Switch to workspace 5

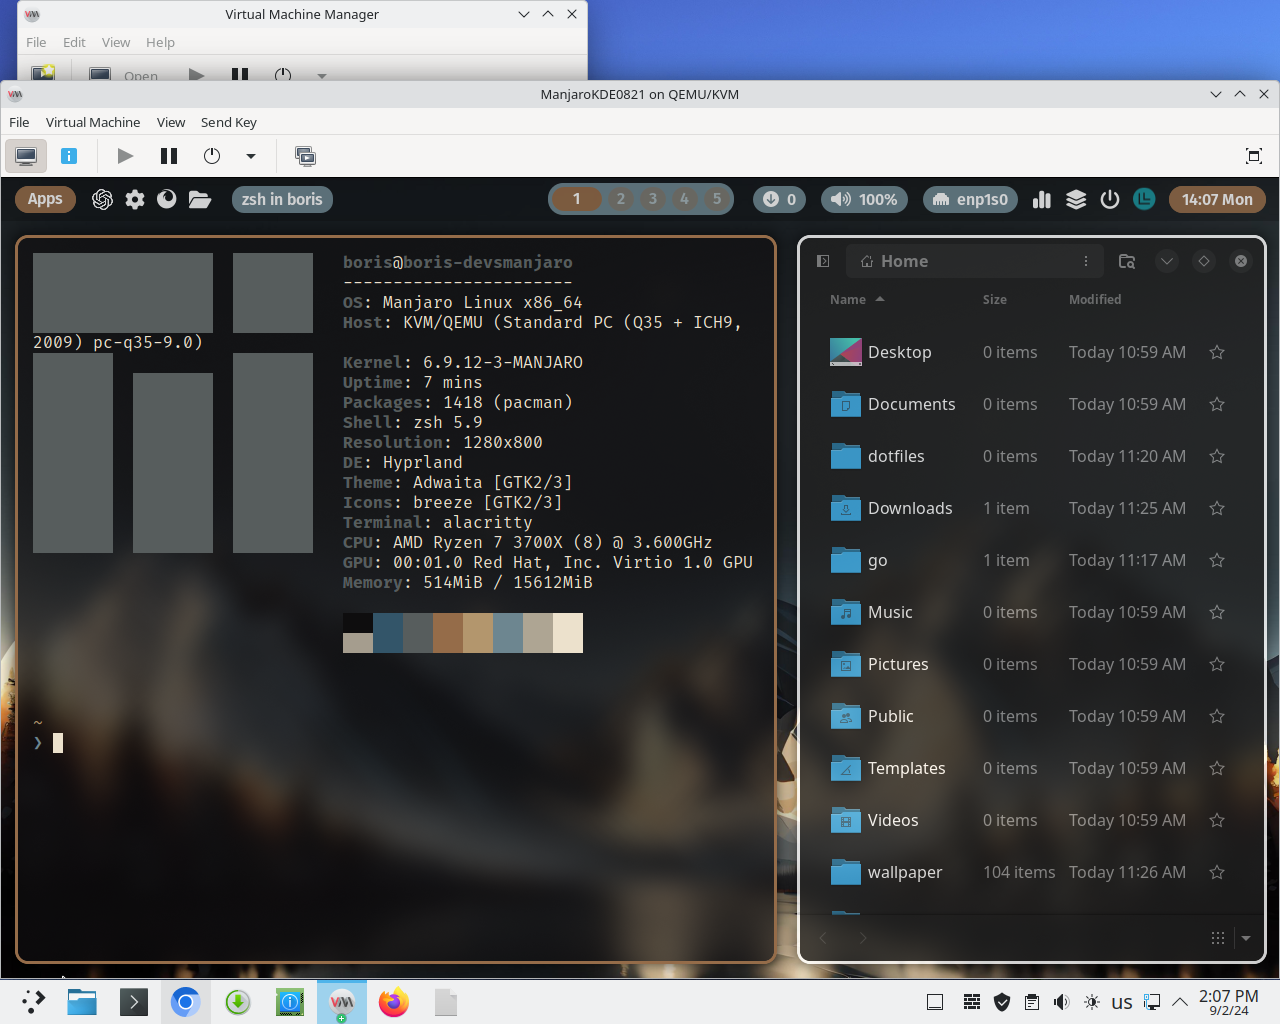coord(717,199)
